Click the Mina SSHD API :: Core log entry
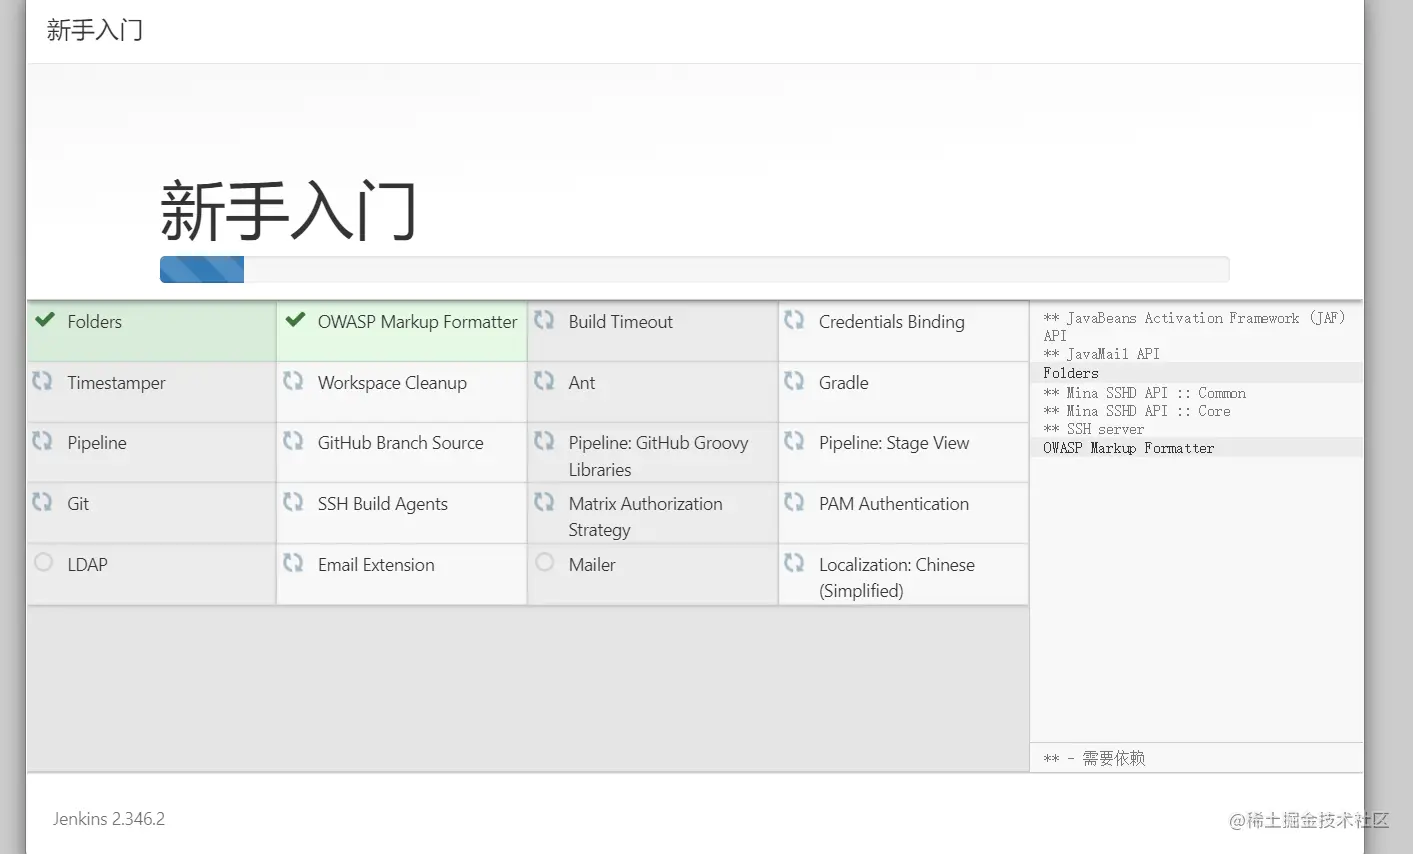This screenshot has width=1413, height=854. 1137,411
